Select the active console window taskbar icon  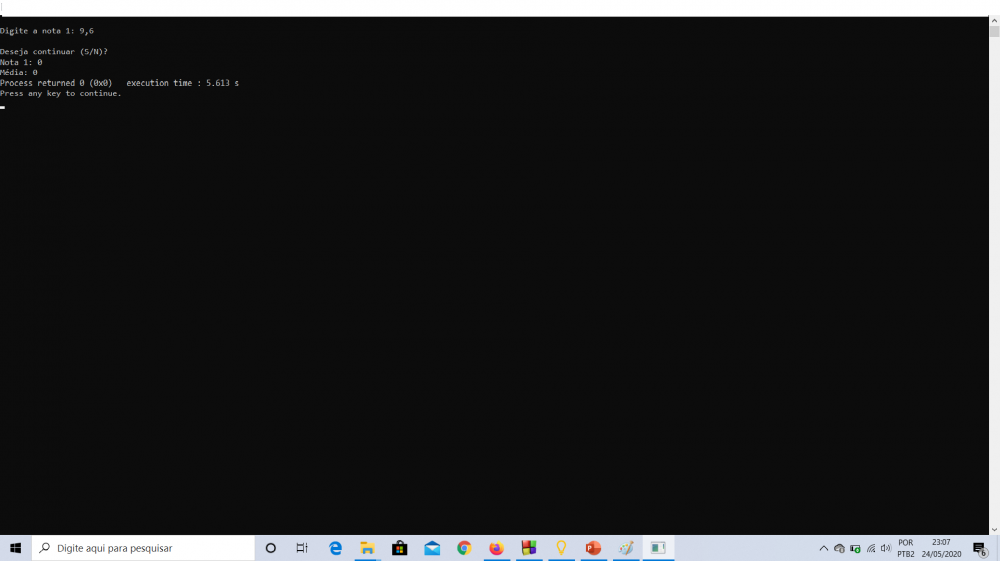[x=658, y=548]
